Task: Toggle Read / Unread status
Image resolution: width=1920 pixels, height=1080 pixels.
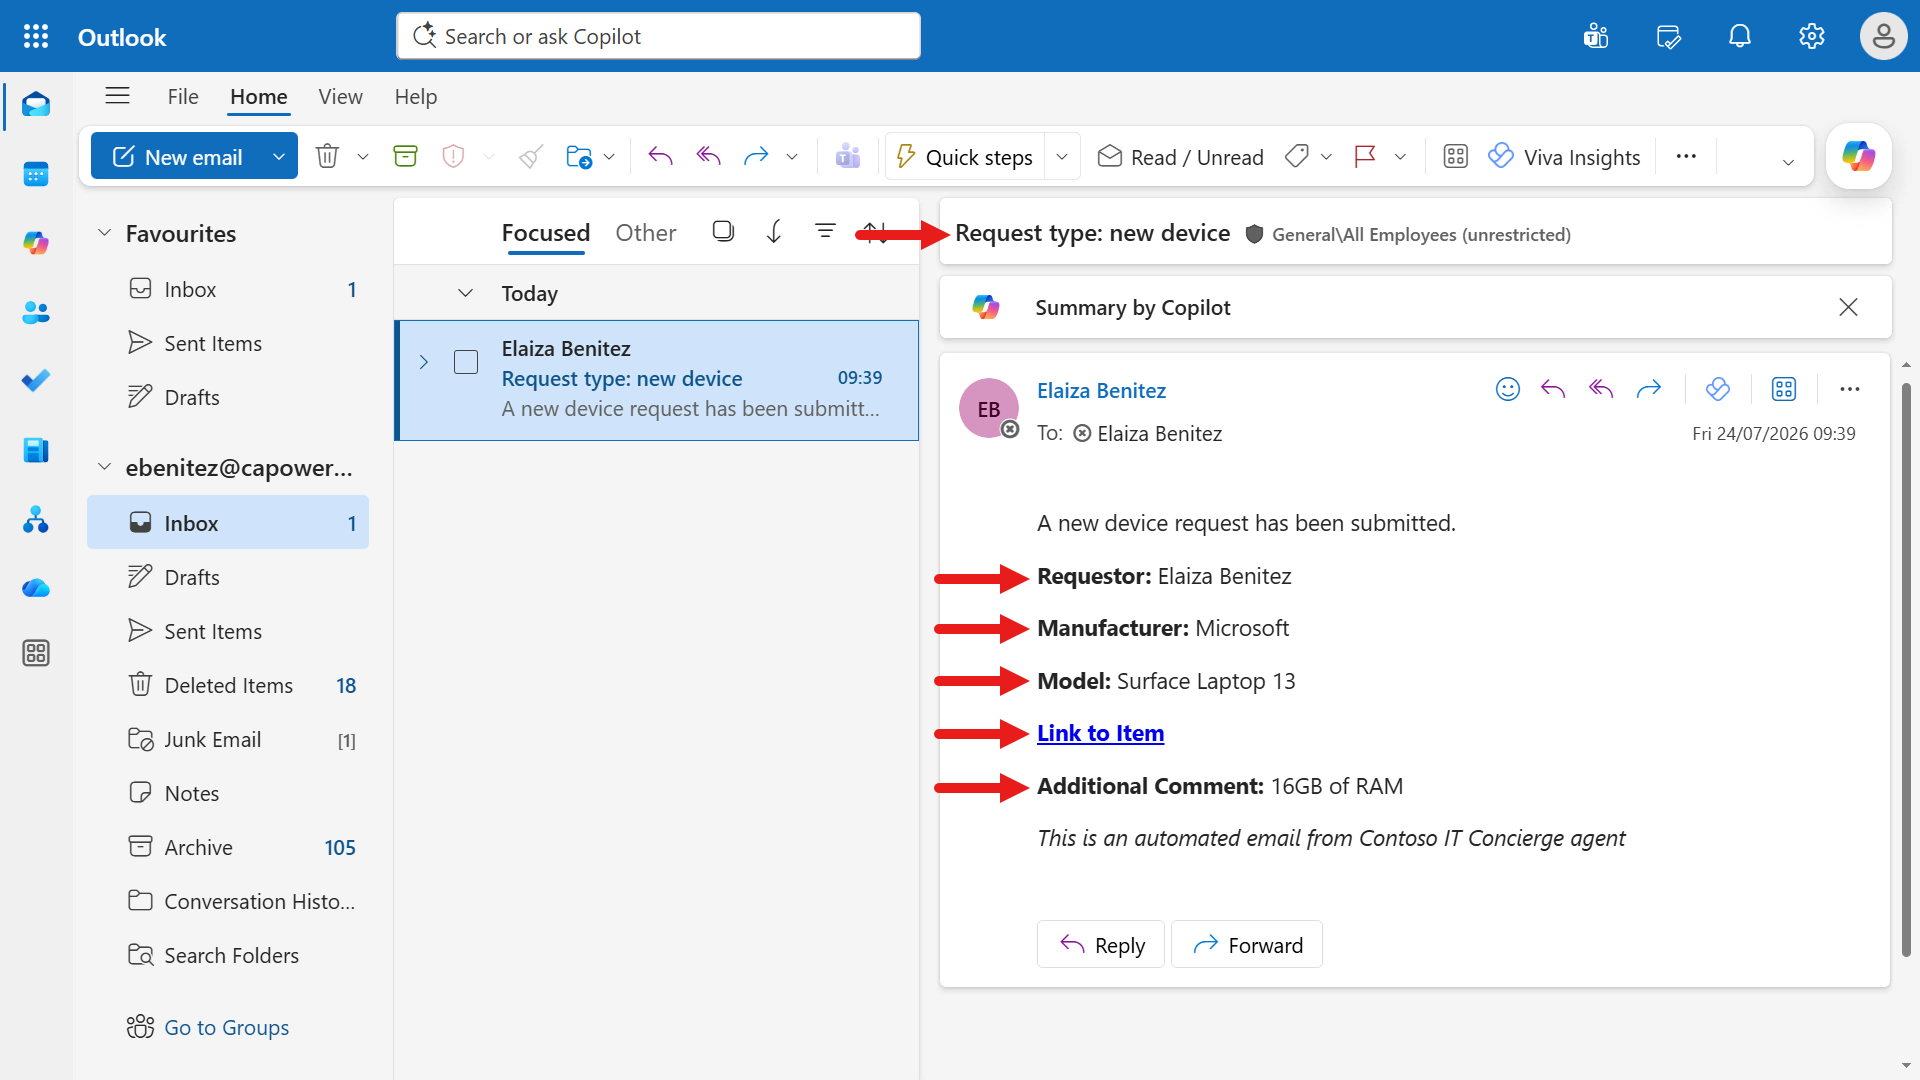Action: [1181, 157]
